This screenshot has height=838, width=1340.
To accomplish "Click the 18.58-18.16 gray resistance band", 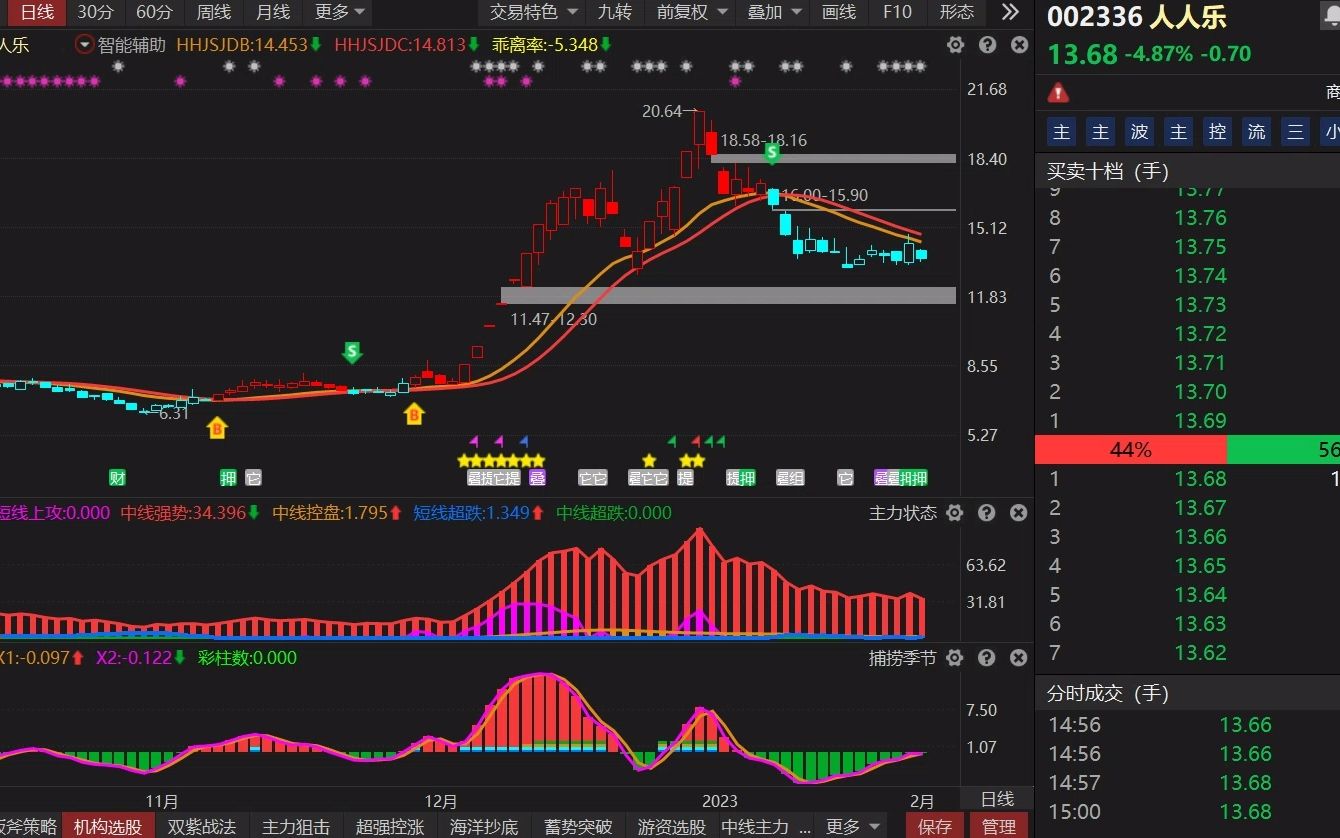I will click(833, 158).
